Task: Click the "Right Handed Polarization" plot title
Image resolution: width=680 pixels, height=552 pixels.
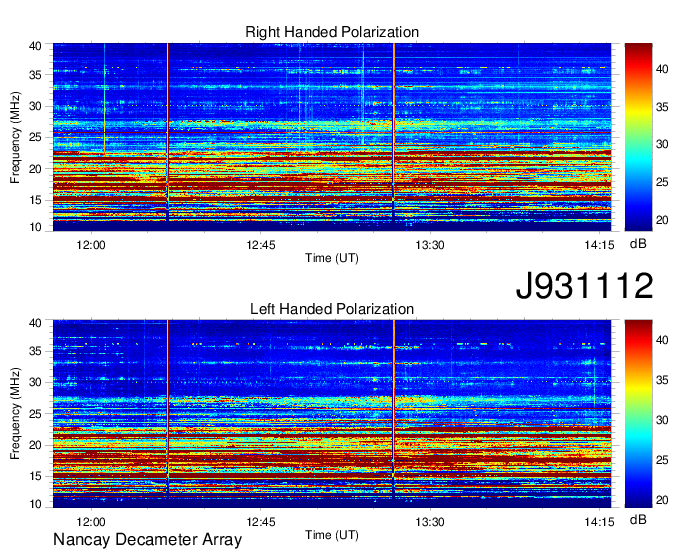Action: (x=332, y=32)
